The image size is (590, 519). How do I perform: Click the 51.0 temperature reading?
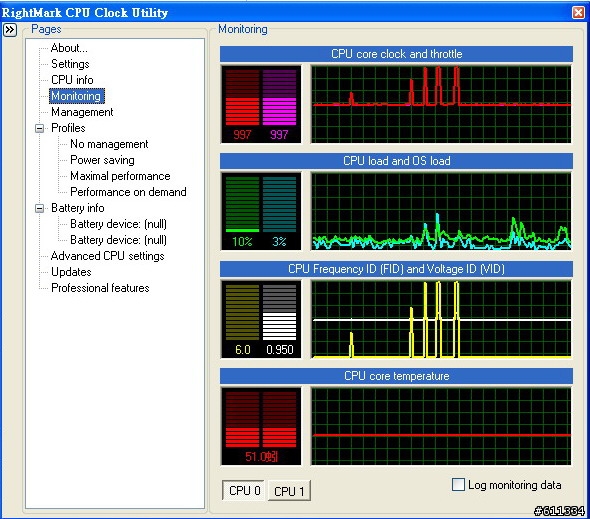(261, 457)
